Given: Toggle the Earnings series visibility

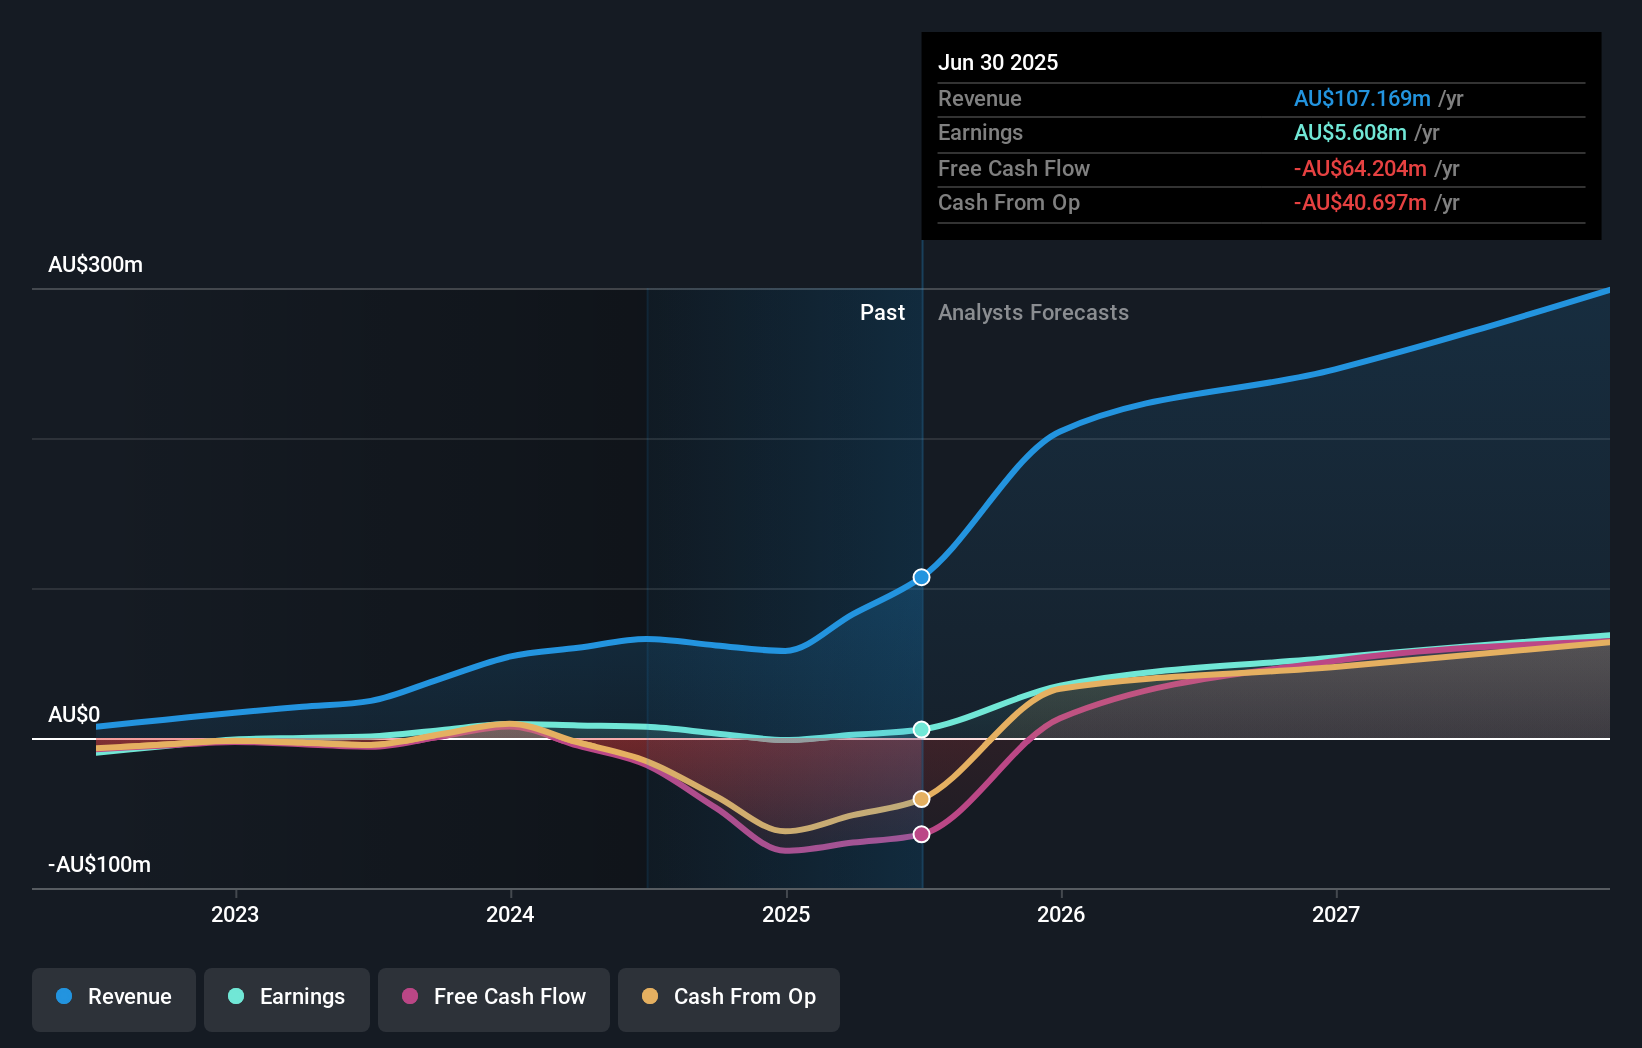Looking at the screenshot, I should (x=286, y=997).
